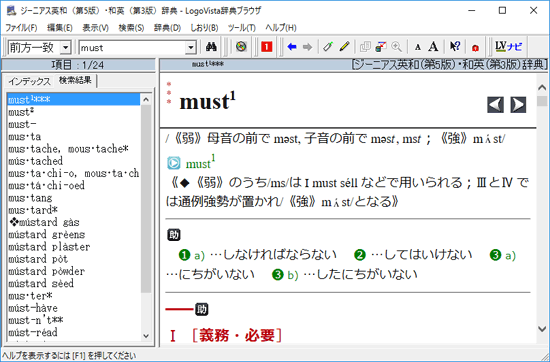Click the database transfer icon in toolbar
Viewport: 550px width, 362px height.
[381, 47]
